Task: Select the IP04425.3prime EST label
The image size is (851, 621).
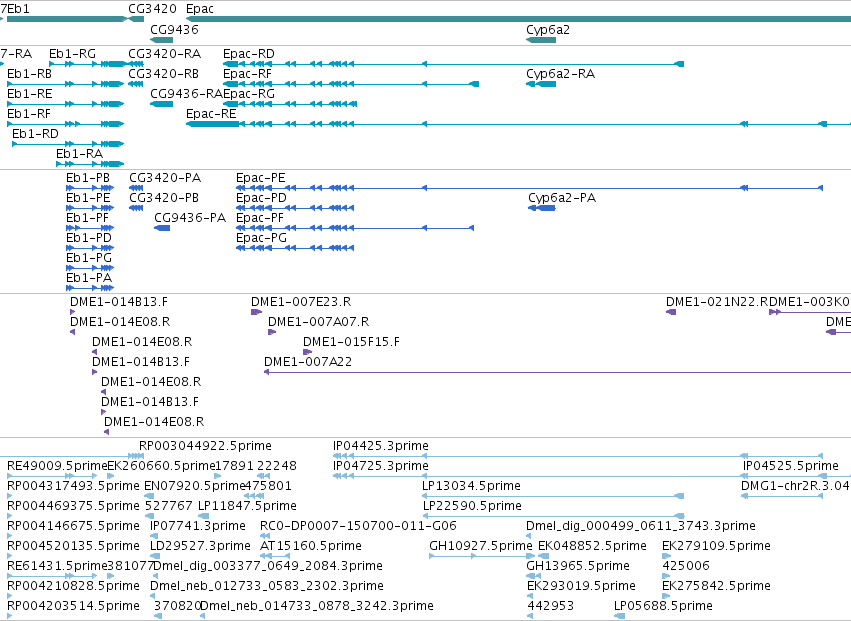Action: pos(380,446)
